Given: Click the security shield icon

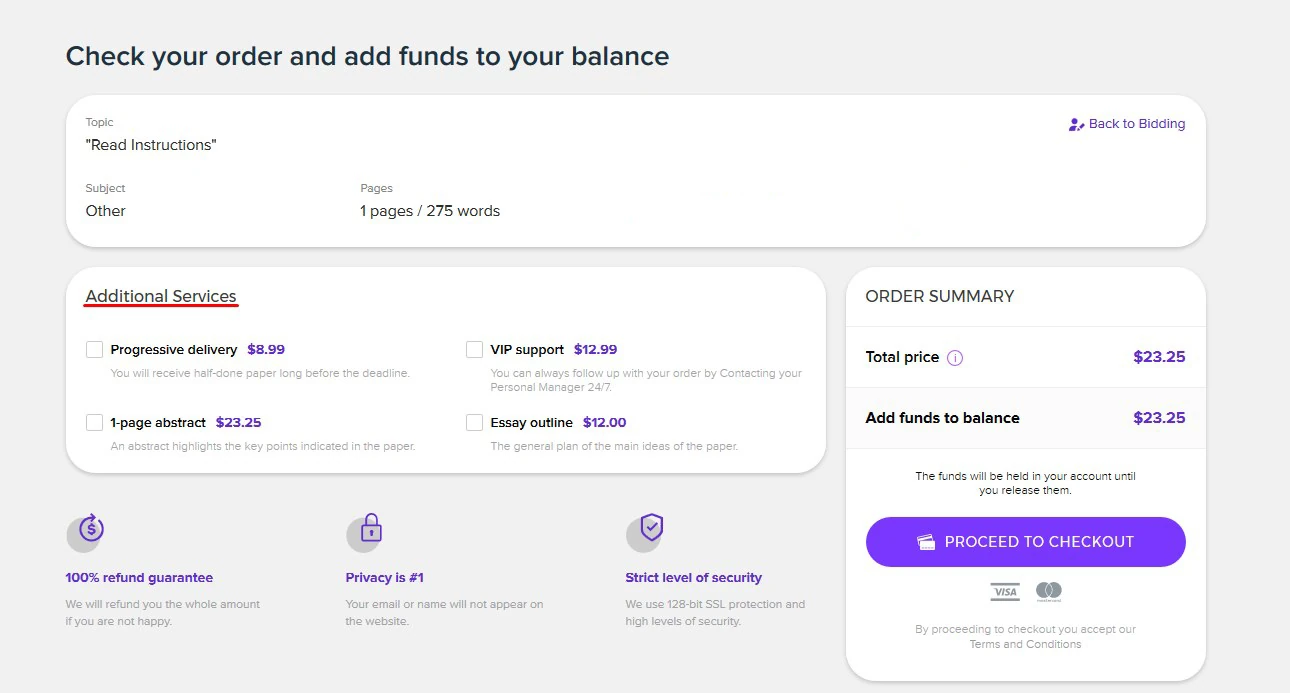Looking at the screenshot, I should coord(652,527).
